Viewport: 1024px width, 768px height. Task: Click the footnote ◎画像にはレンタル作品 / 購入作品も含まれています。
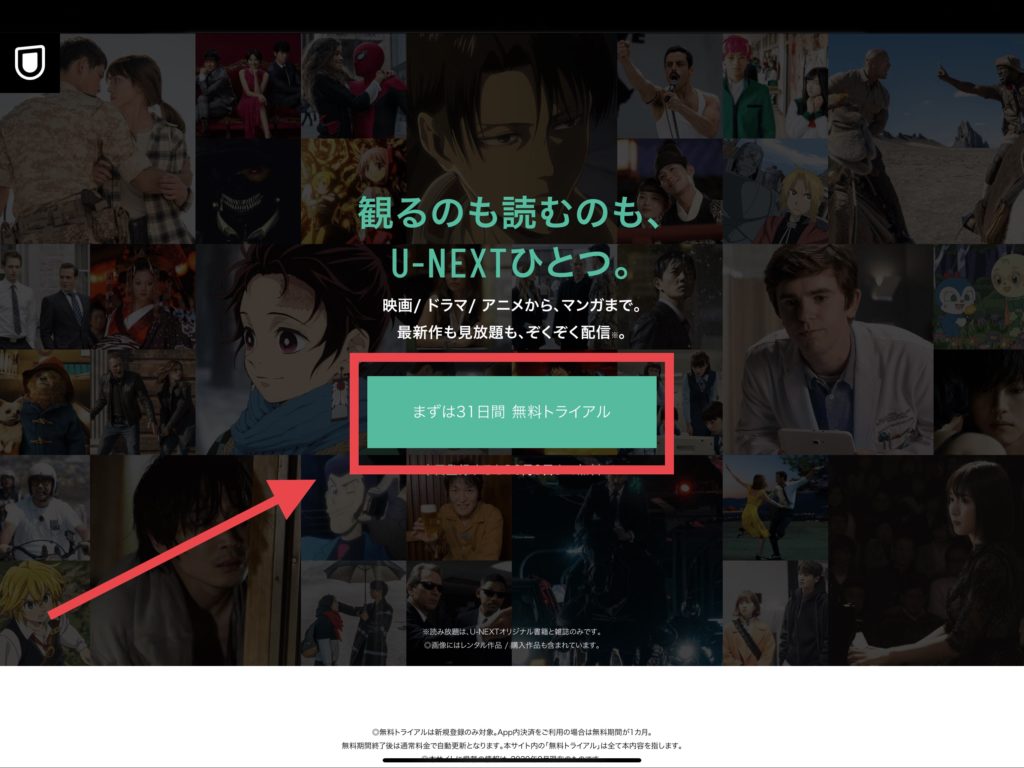point(512,645)
